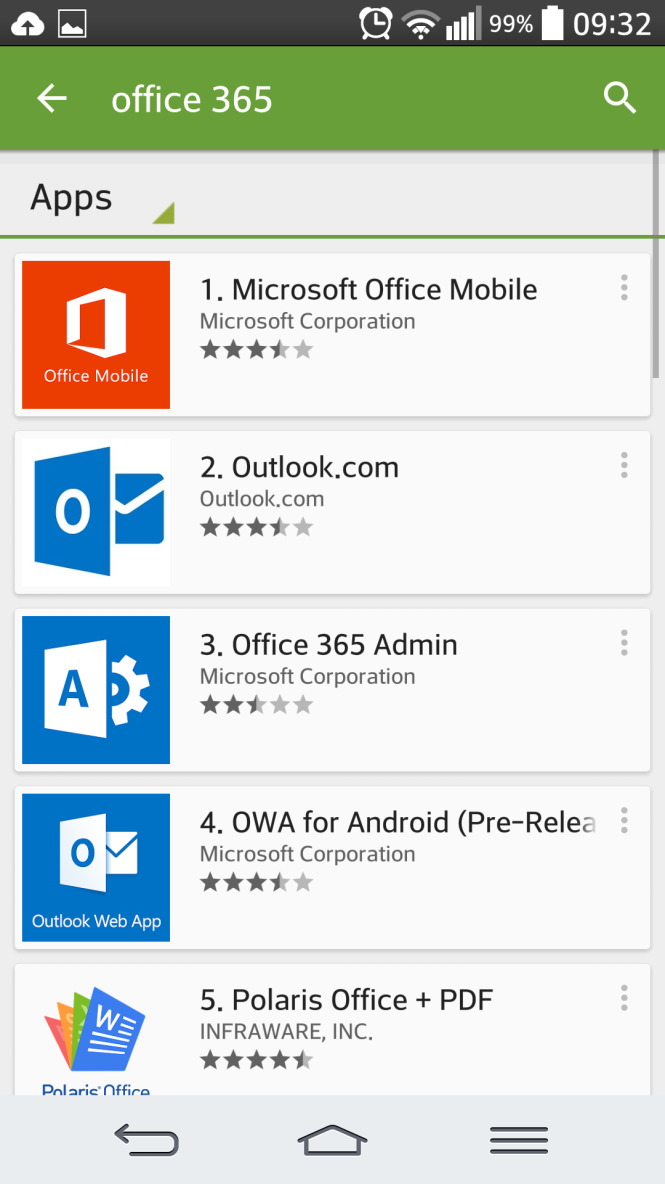Tap star rating of Microsoft Office Mobile
This screenshot has height=1184, width=665.
pos(256,350)
